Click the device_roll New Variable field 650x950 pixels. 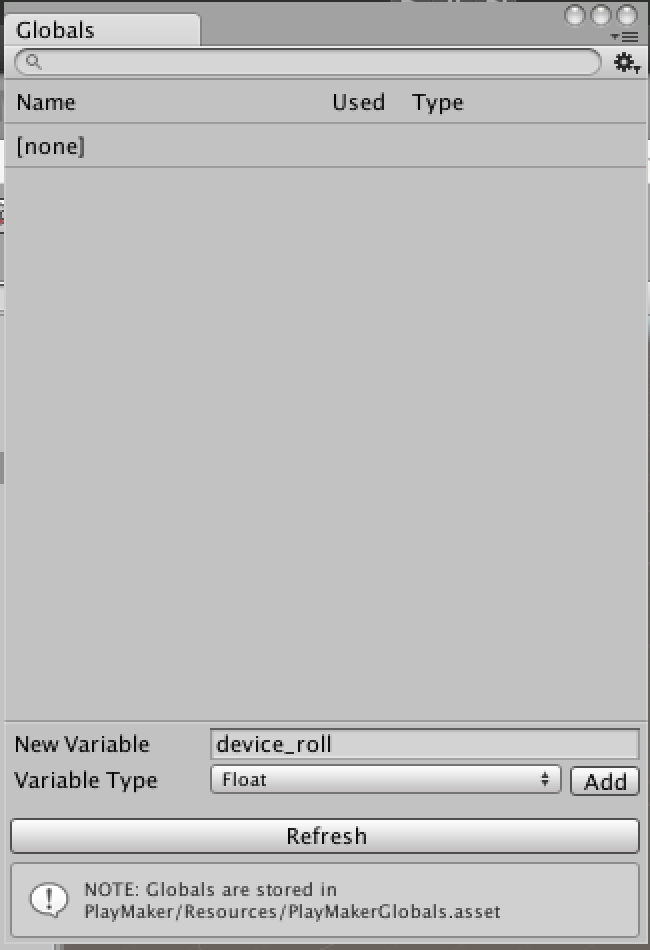coord(425,744)
